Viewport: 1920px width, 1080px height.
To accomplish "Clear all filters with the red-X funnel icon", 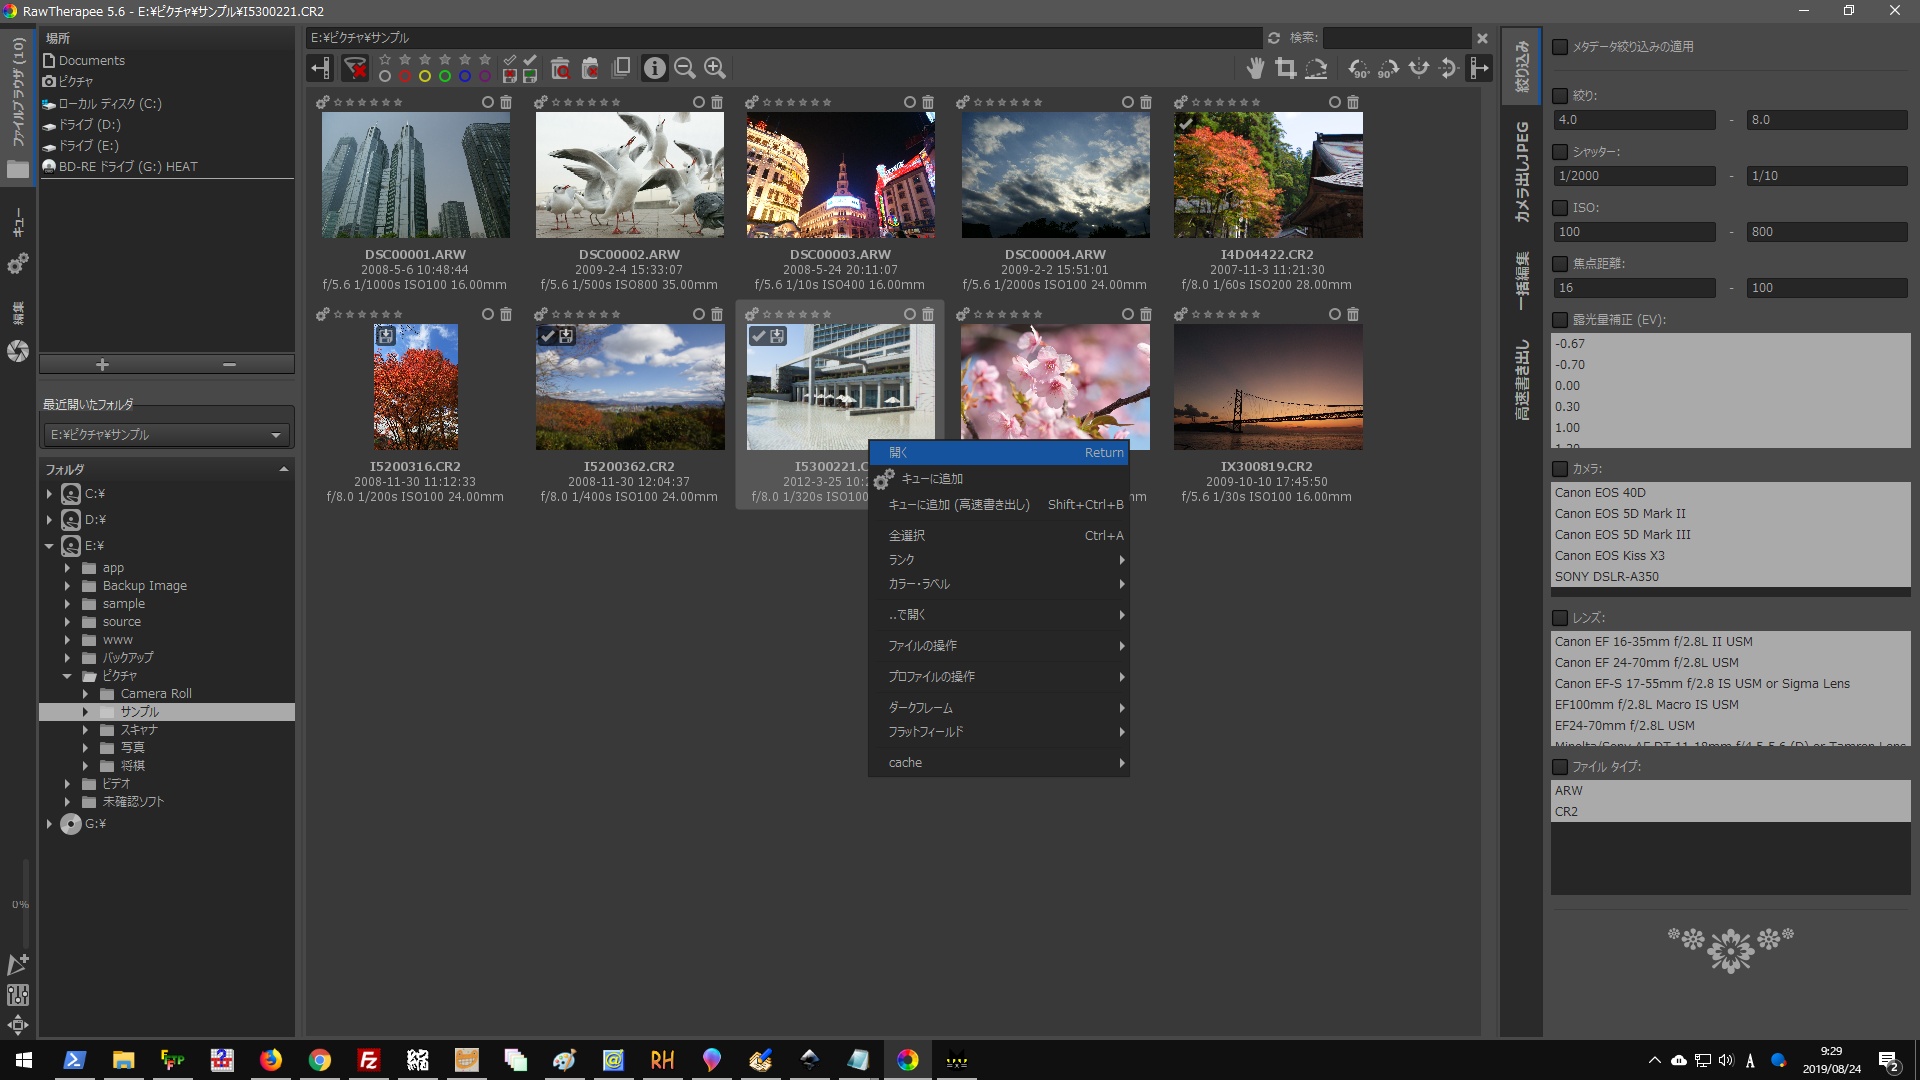I will 355,68.
